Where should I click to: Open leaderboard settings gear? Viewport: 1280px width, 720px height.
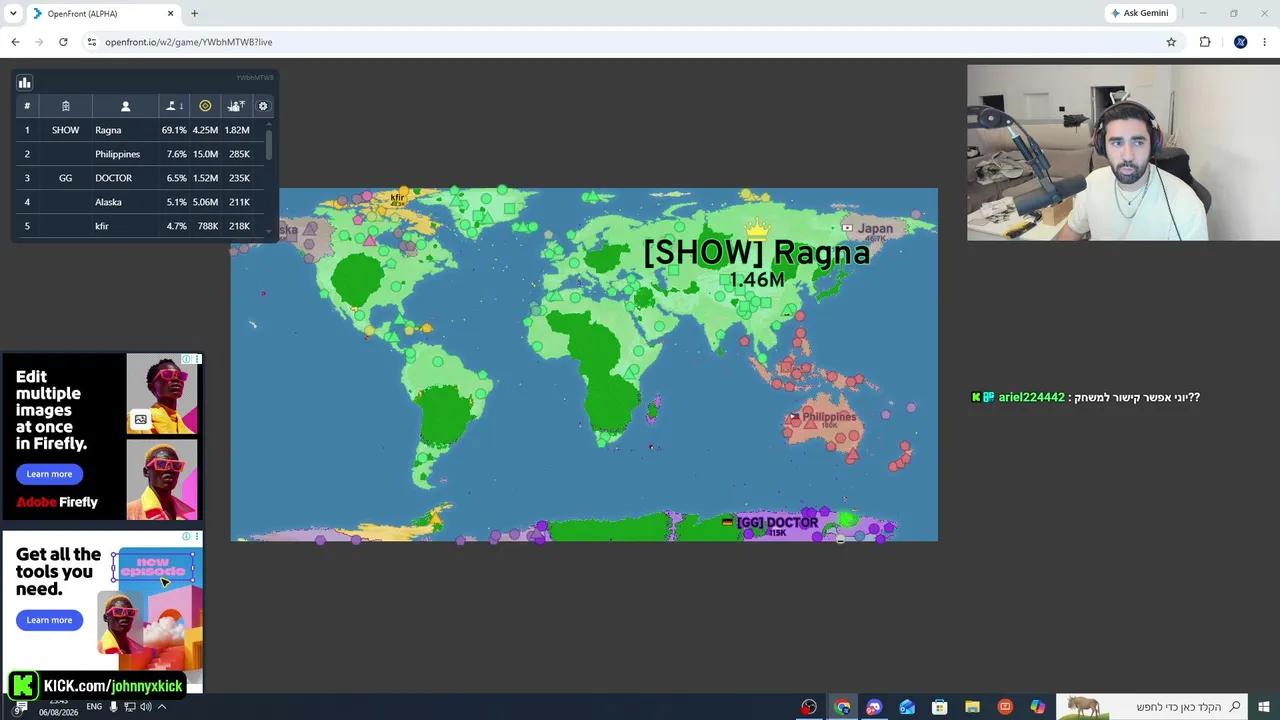[x=263, y=106]
